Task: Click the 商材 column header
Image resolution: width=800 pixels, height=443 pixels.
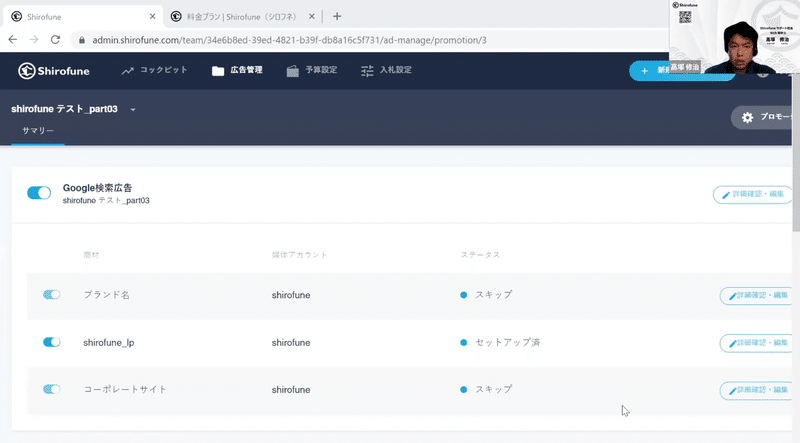Action: (91, 255)
